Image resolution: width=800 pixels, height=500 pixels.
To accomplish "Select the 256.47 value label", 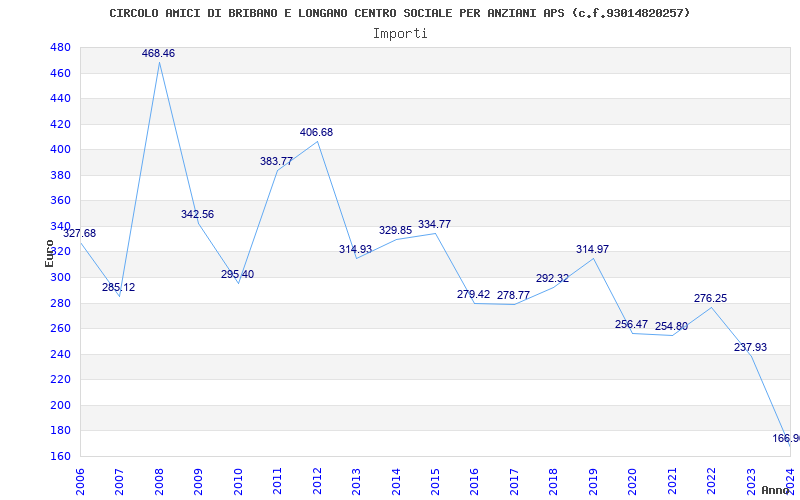I will coord(632,324).
